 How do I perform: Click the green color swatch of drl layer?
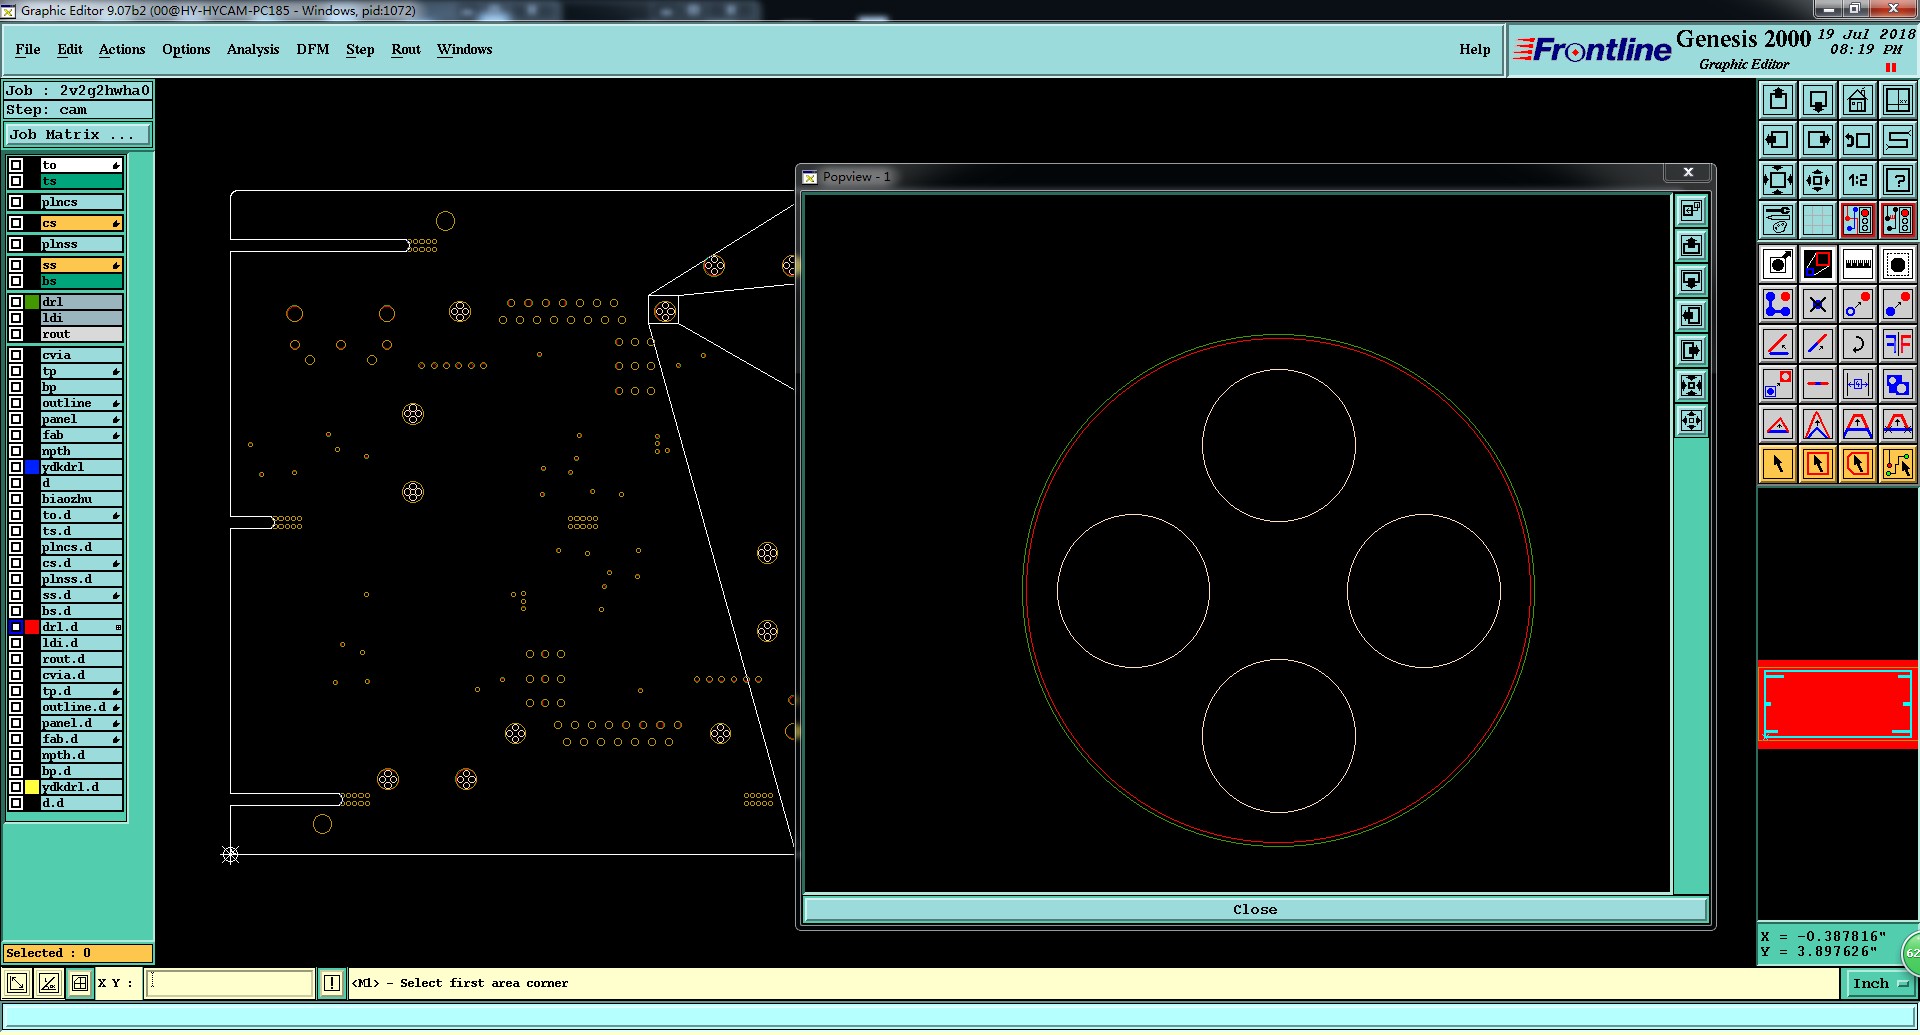tap(32, 302)
